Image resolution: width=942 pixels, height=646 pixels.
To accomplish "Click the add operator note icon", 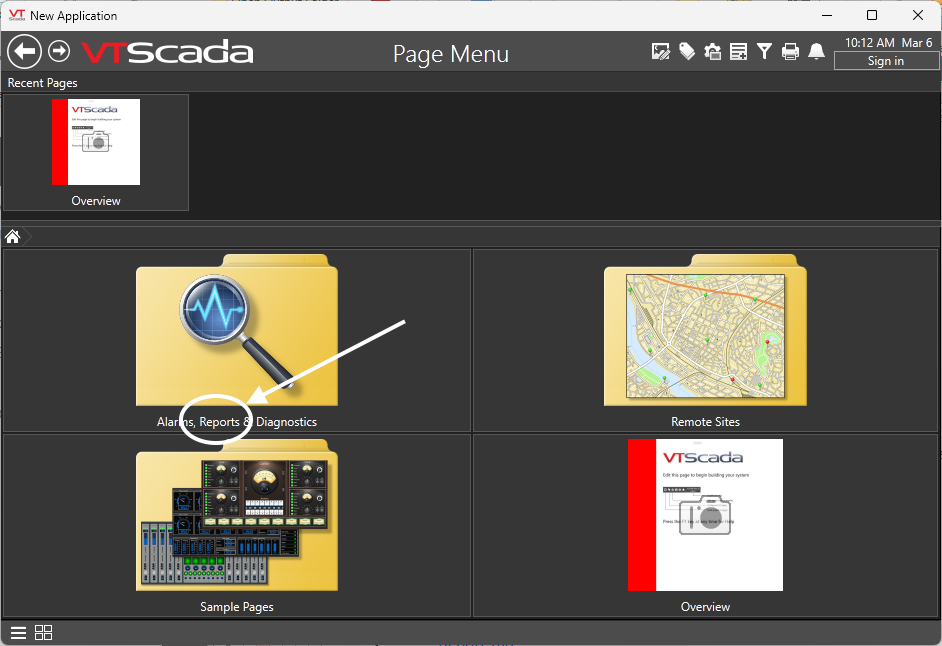I will [739, 52].
